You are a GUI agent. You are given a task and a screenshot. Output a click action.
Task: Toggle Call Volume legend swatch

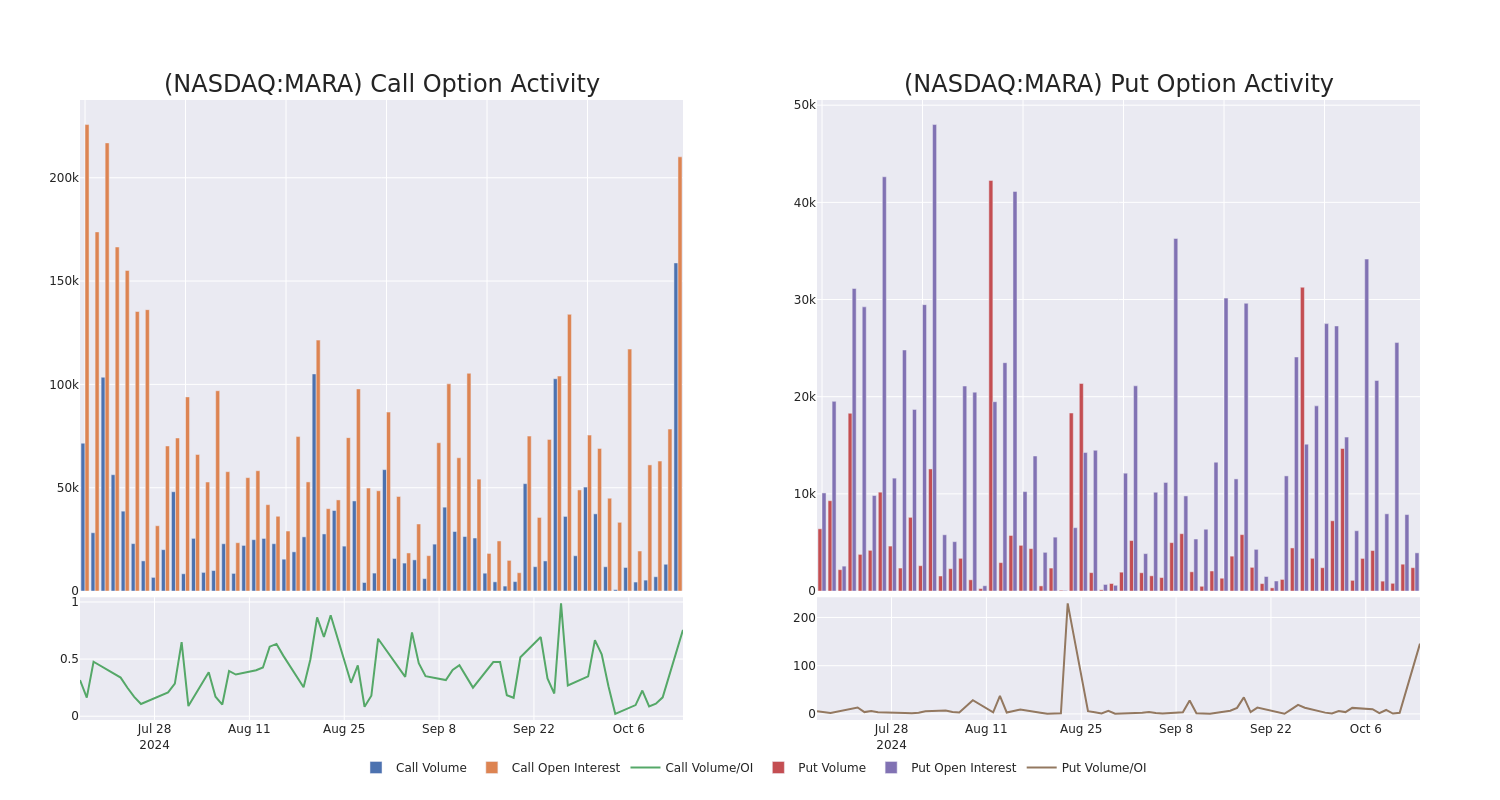click(x=376, y=768)
